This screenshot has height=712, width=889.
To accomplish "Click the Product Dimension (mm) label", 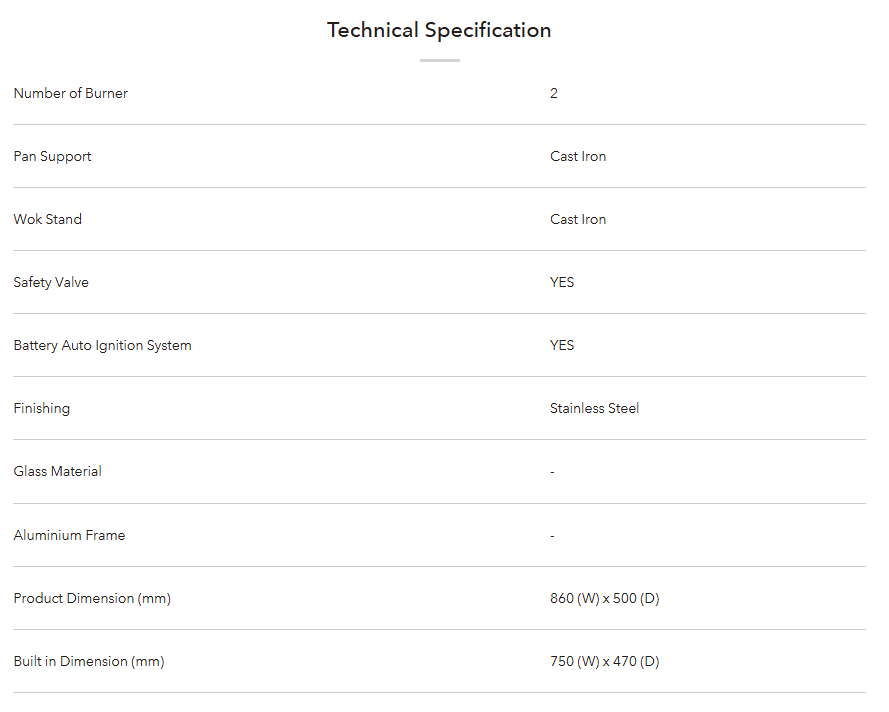I will coord(92,598).
